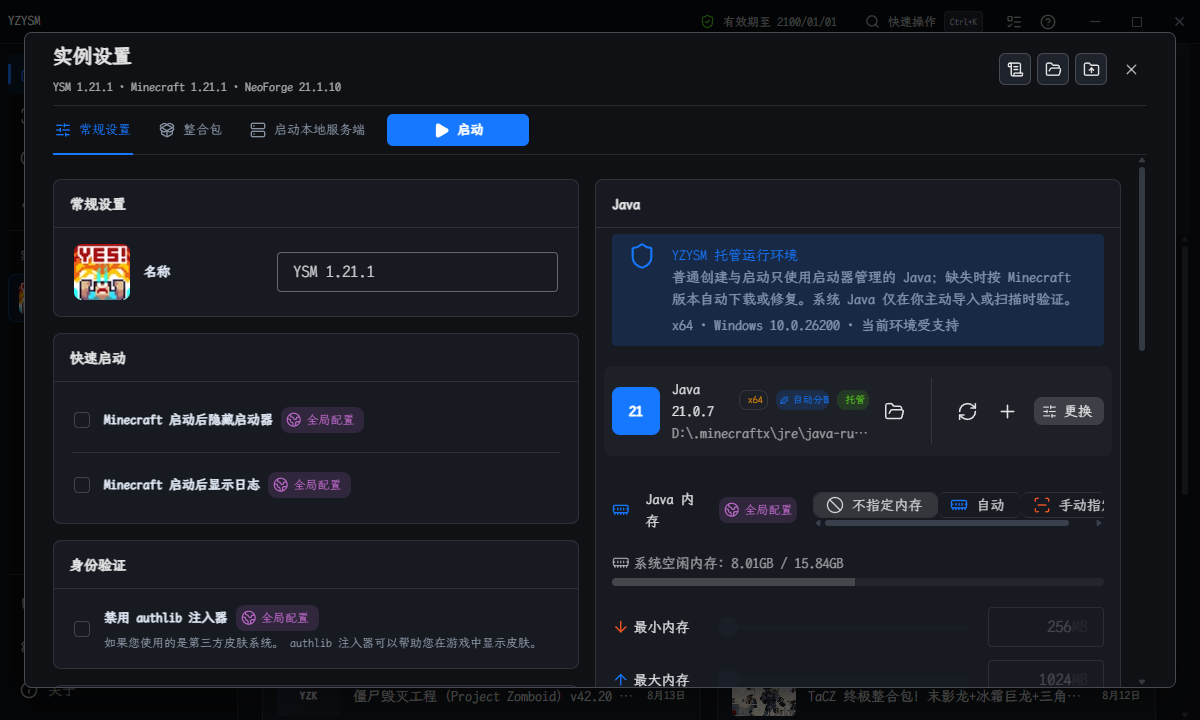1200x720 pixels.
Task: Click 全局配置 badge beside 禁用 authlib 注入器
Action: tap(277, 618)
